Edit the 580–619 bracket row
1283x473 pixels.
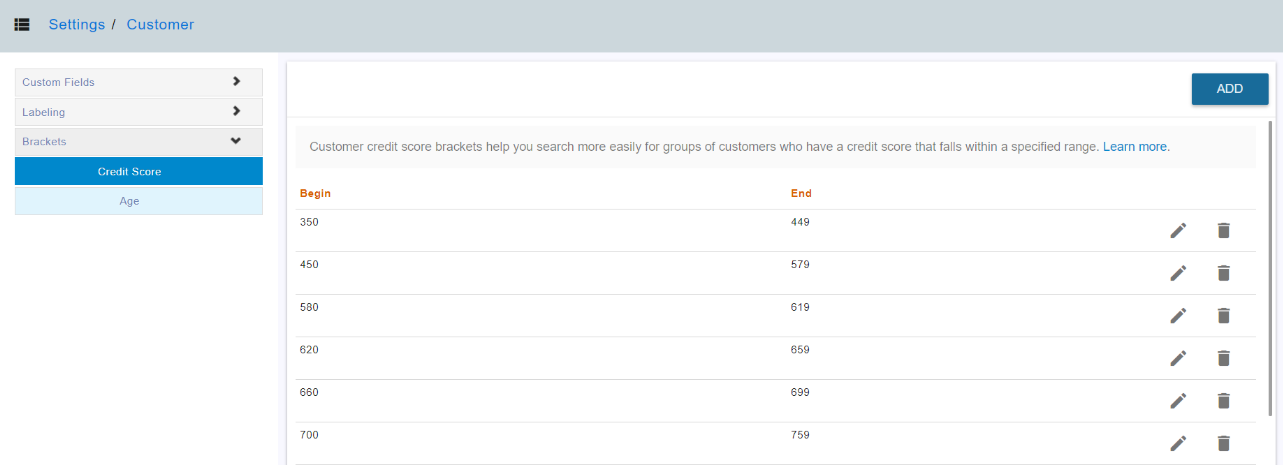click(x=1178, y=316)
